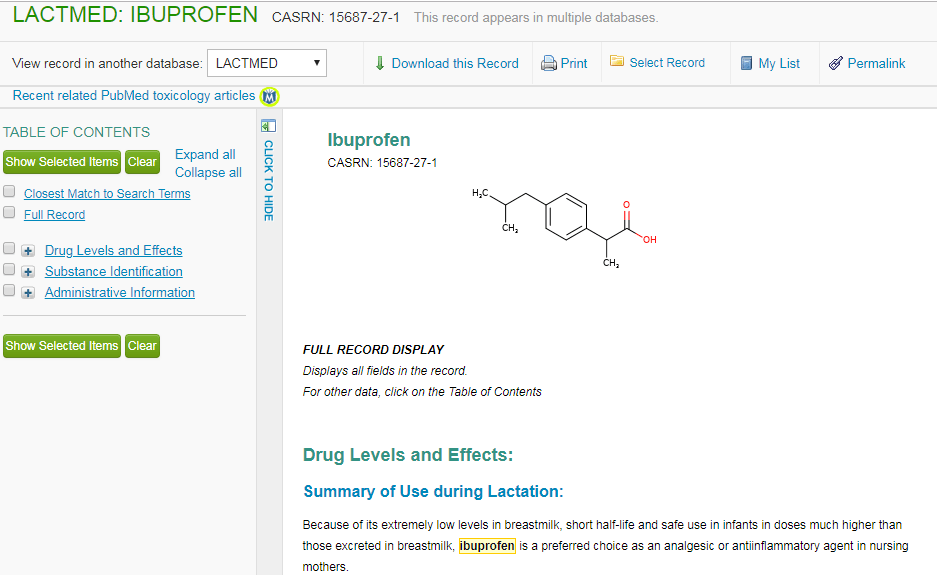Click the TABLE OF CONTENTS heading
This screenshot has height=575, width=937.
76,132
